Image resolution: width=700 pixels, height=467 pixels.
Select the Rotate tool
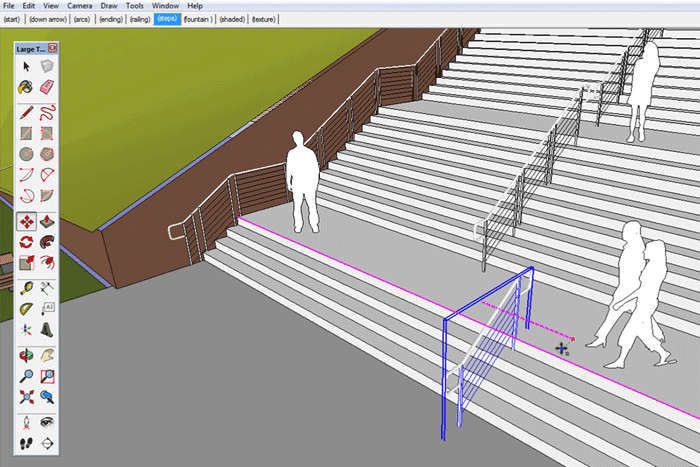click(x=26, y=242)
